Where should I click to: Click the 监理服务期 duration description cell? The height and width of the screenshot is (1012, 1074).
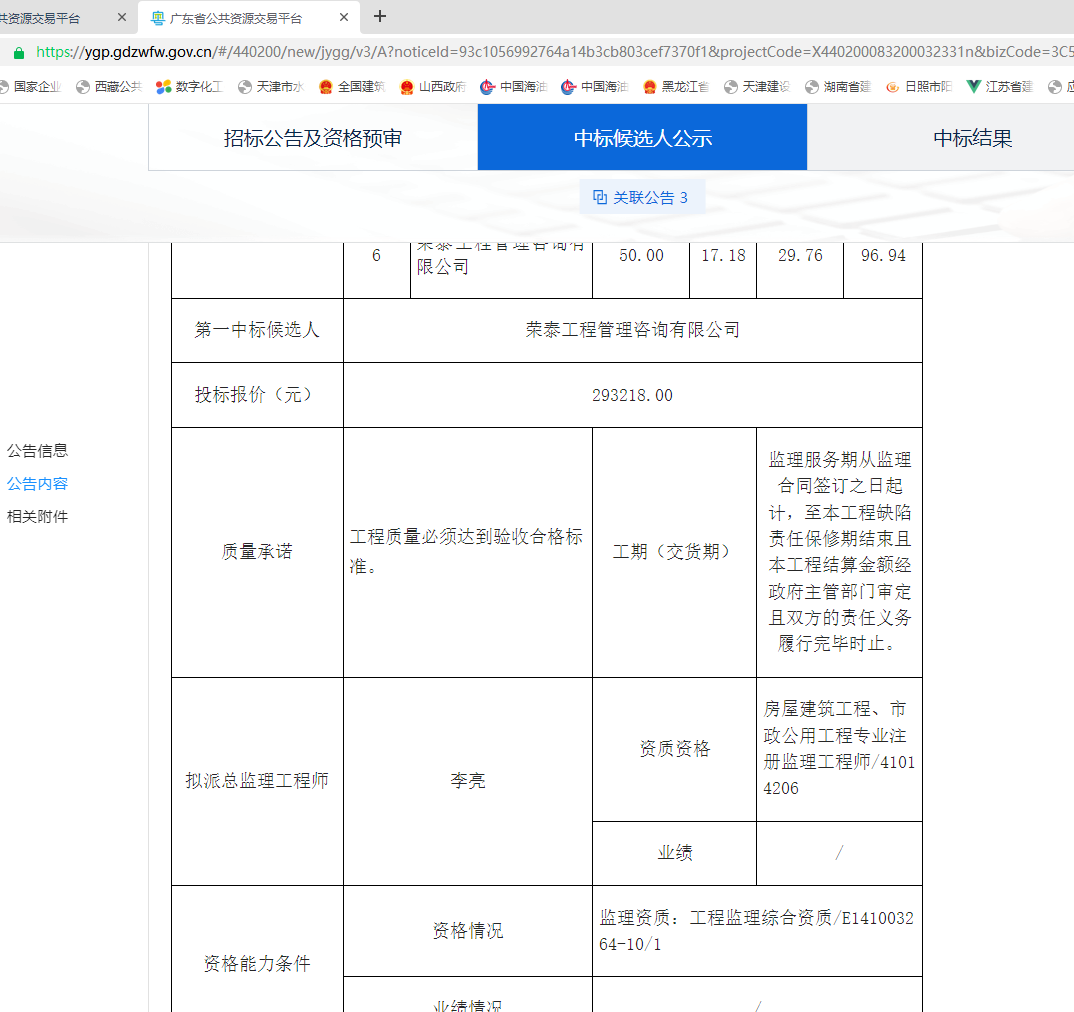pyautogui.click(x=839, y=552)
